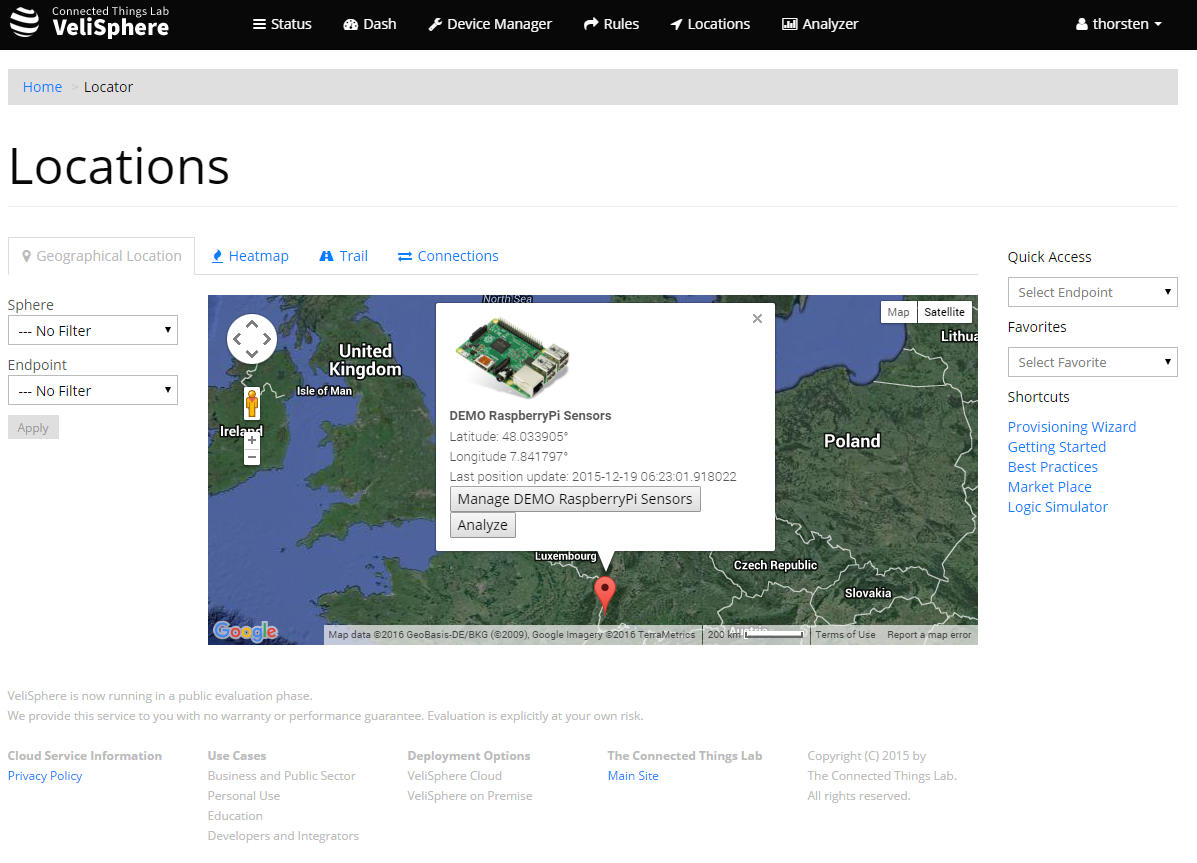1197x863 pixels.
Task: Zoom in using the plus control
Action: click(251, 440)
